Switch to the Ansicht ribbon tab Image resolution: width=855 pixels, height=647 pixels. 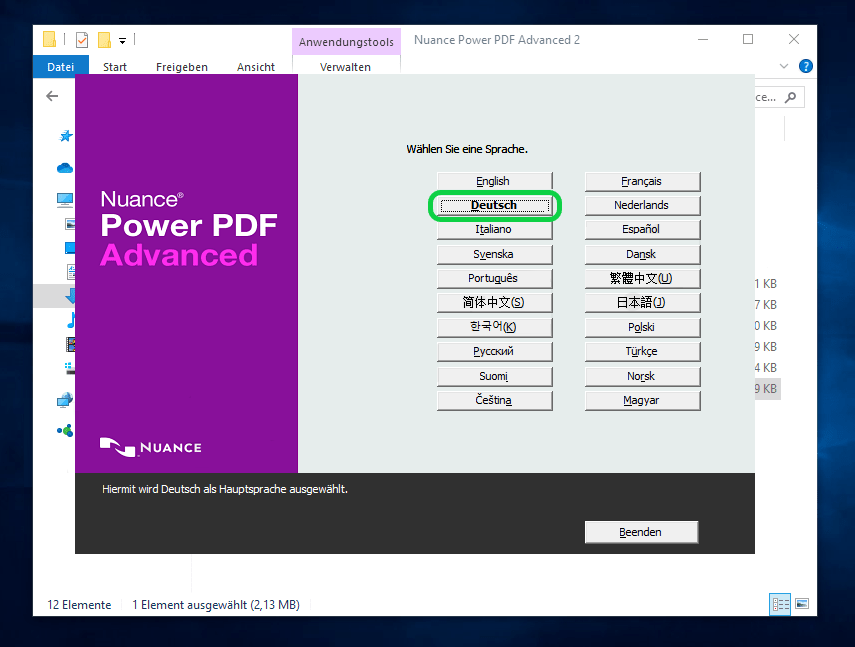pos(256,67)
